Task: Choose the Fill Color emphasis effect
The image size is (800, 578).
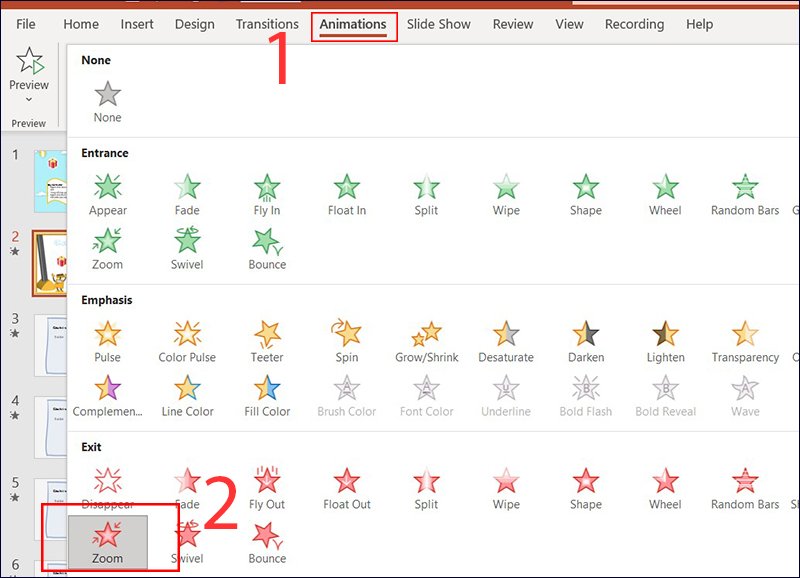Action: click(267, 396)
